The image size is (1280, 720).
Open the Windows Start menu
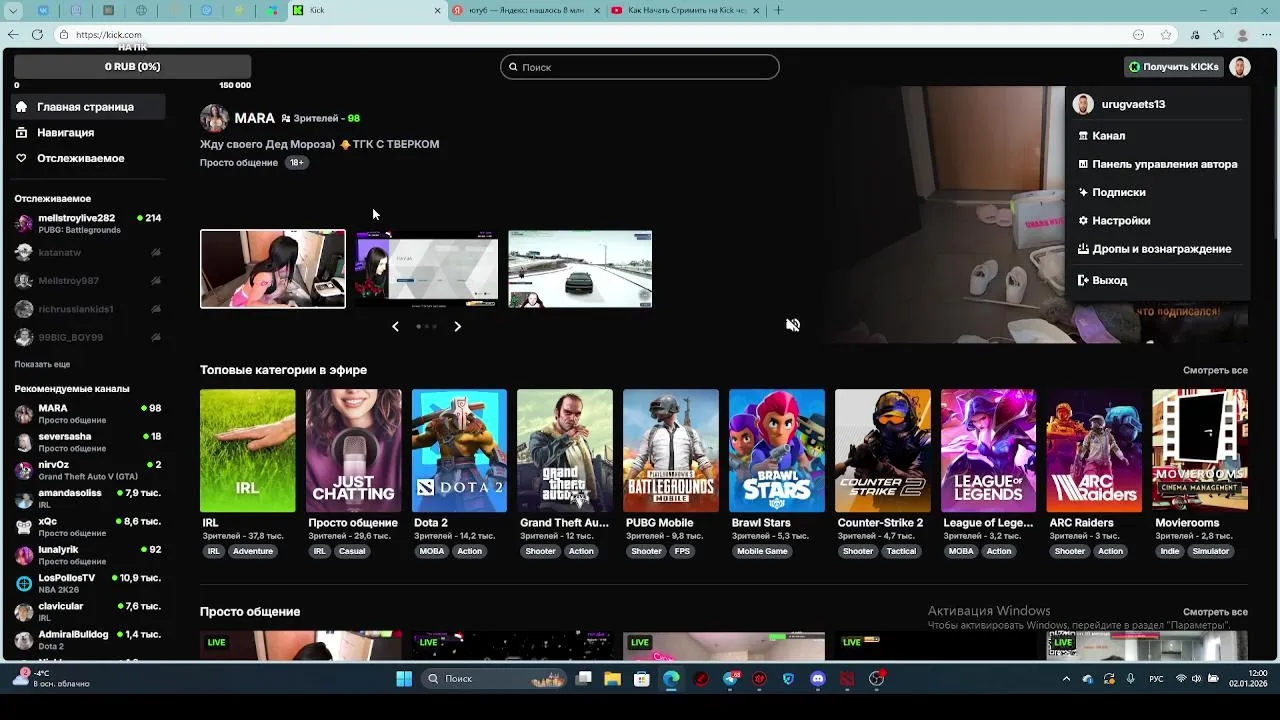click(x=404, y=679)
